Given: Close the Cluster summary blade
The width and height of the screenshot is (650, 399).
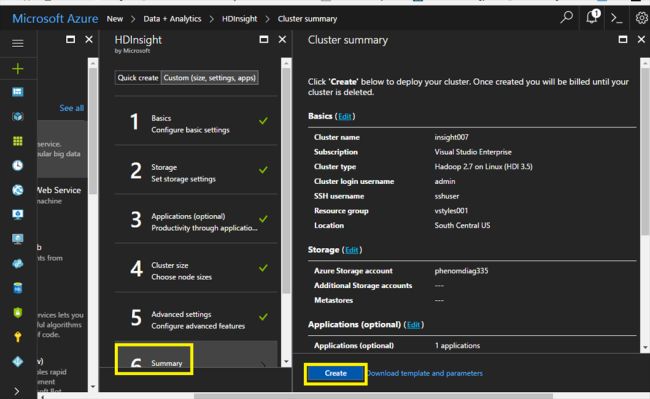Looking at the screenshot, I should (x=641, y=39).
